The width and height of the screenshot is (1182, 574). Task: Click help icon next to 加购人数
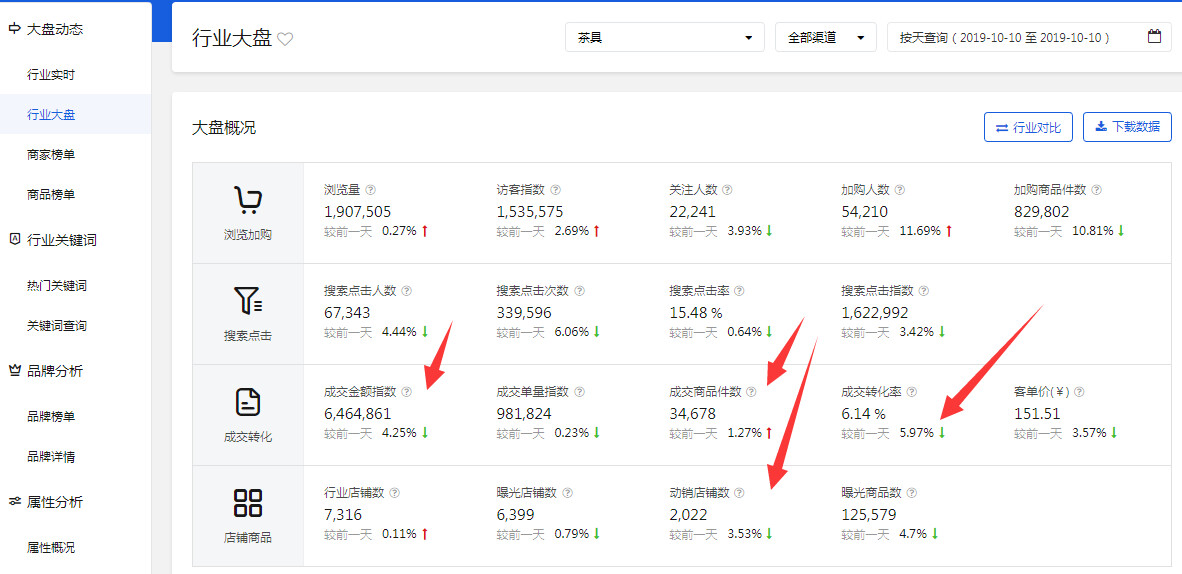point(899,190)
